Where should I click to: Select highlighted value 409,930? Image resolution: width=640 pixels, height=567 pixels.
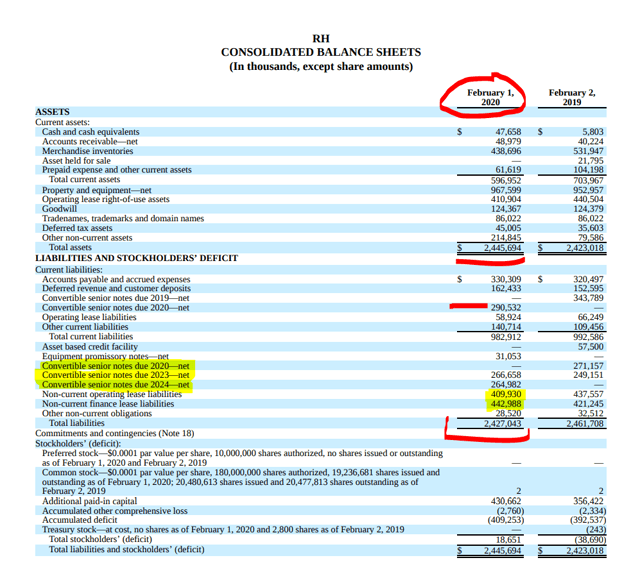506,394
